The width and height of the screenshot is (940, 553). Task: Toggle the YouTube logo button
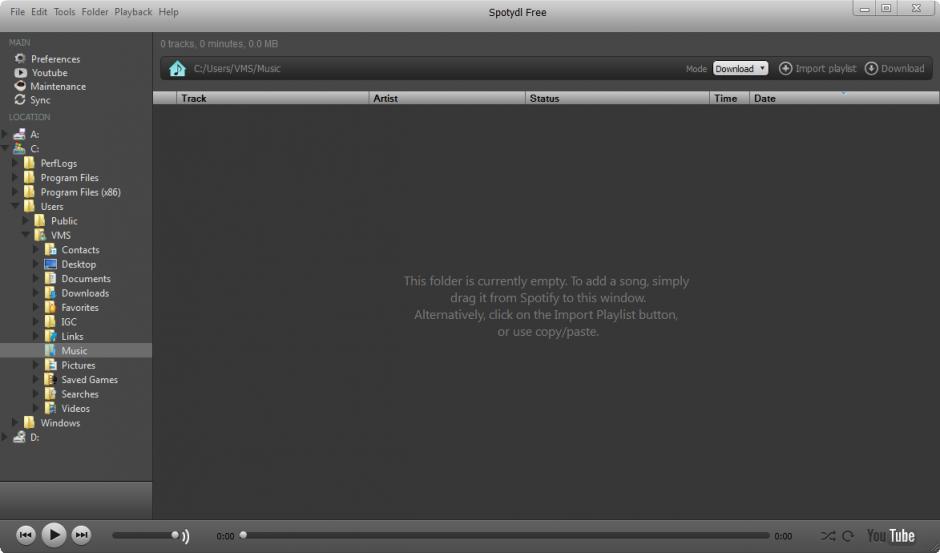pyautogui.click(x=890, y=536)
